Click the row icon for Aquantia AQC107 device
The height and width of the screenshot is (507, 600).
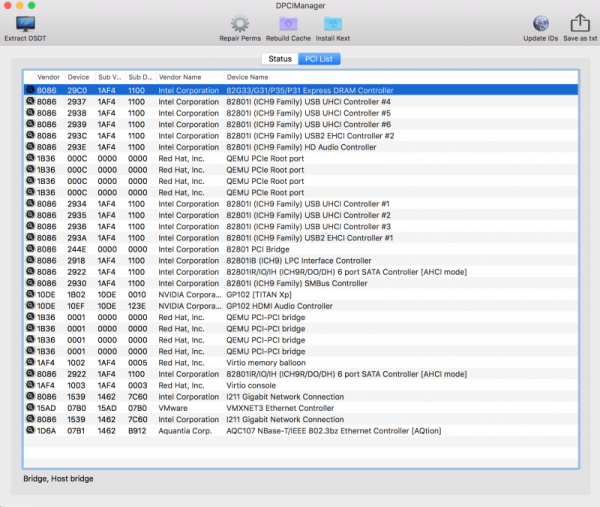pyautogui.click(x=29, y=431)
